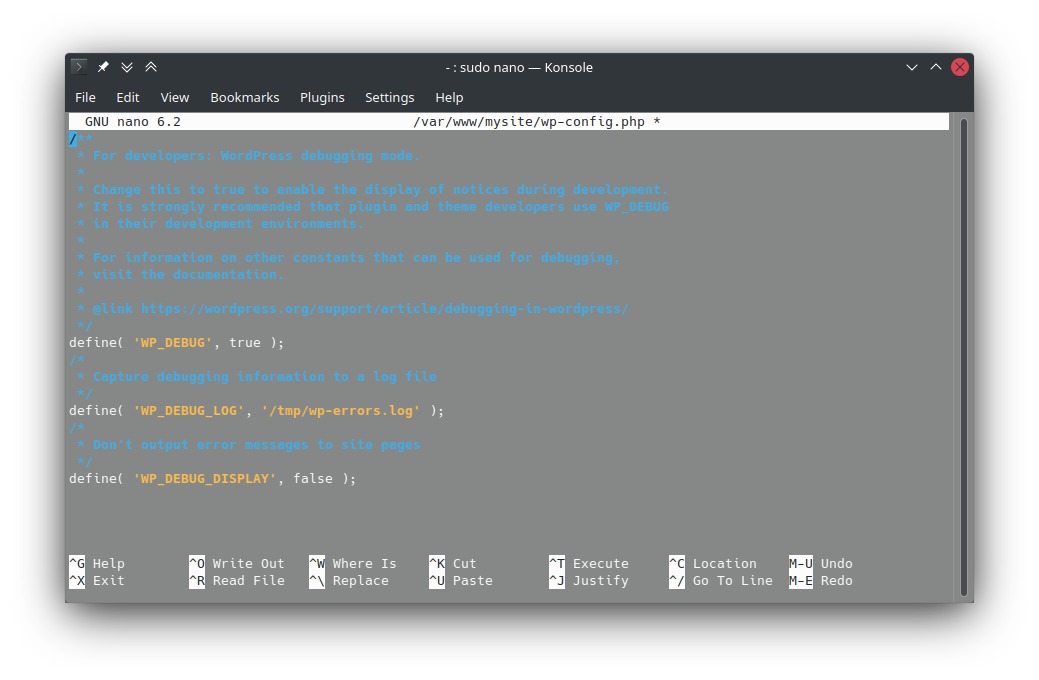Click the @link wordpress.org URL comment
Image resolution: width=1039 pixels, height=680 pixels.
[360, 309]
